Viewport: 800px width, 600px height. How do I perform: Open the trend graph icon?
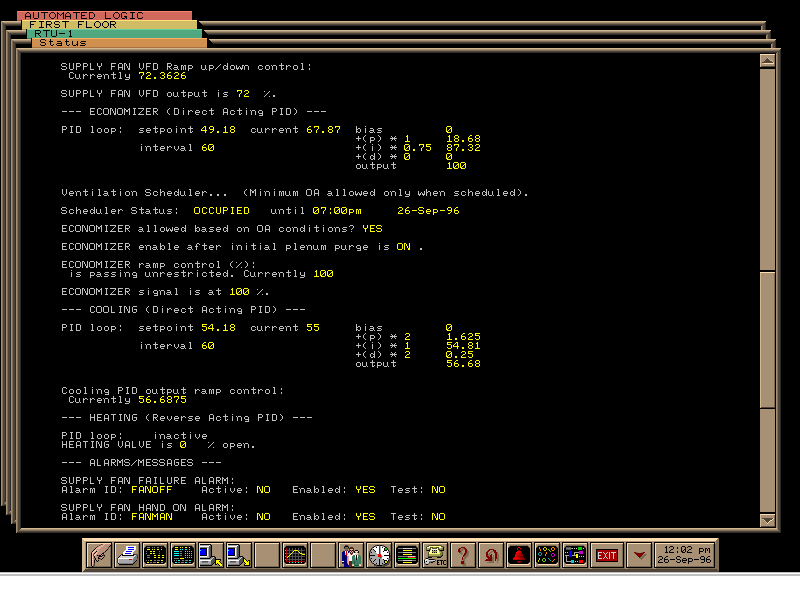(295, 554)
